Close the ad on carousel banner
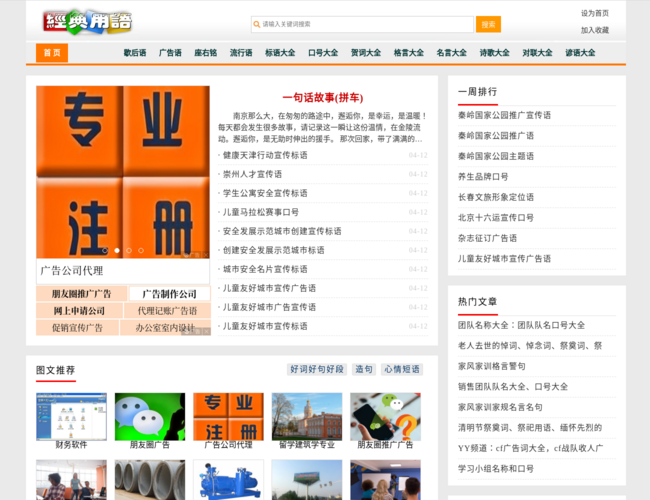 [206, 255]
